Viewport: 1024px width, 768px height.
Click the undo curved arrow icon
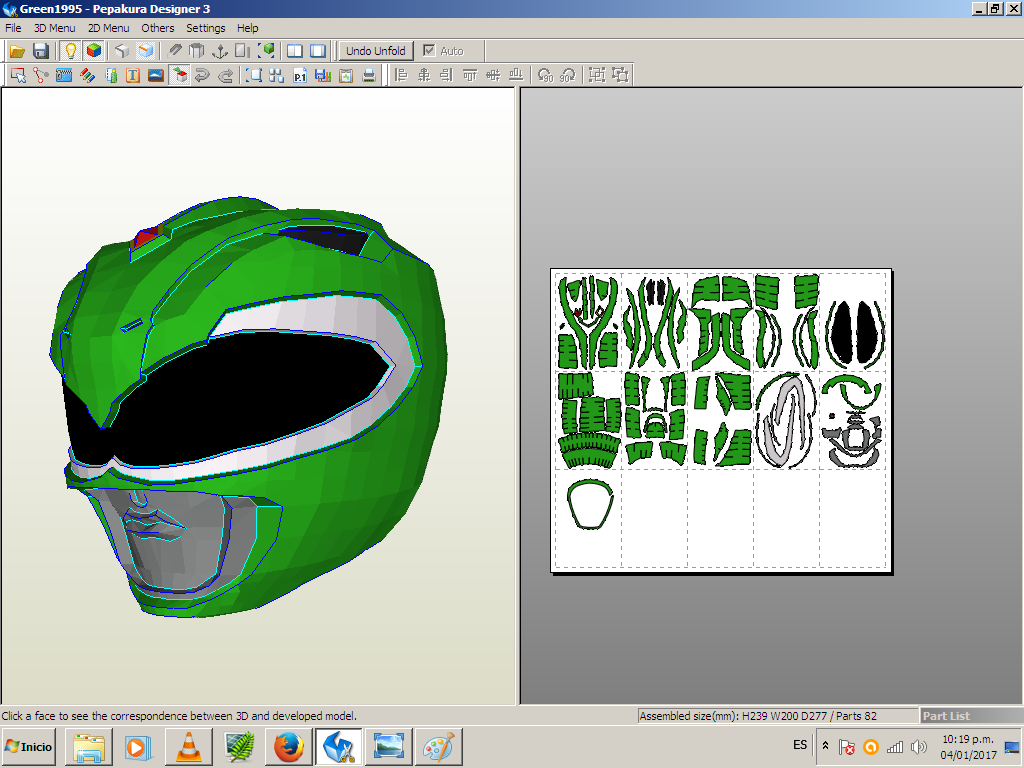pos(202,75)
